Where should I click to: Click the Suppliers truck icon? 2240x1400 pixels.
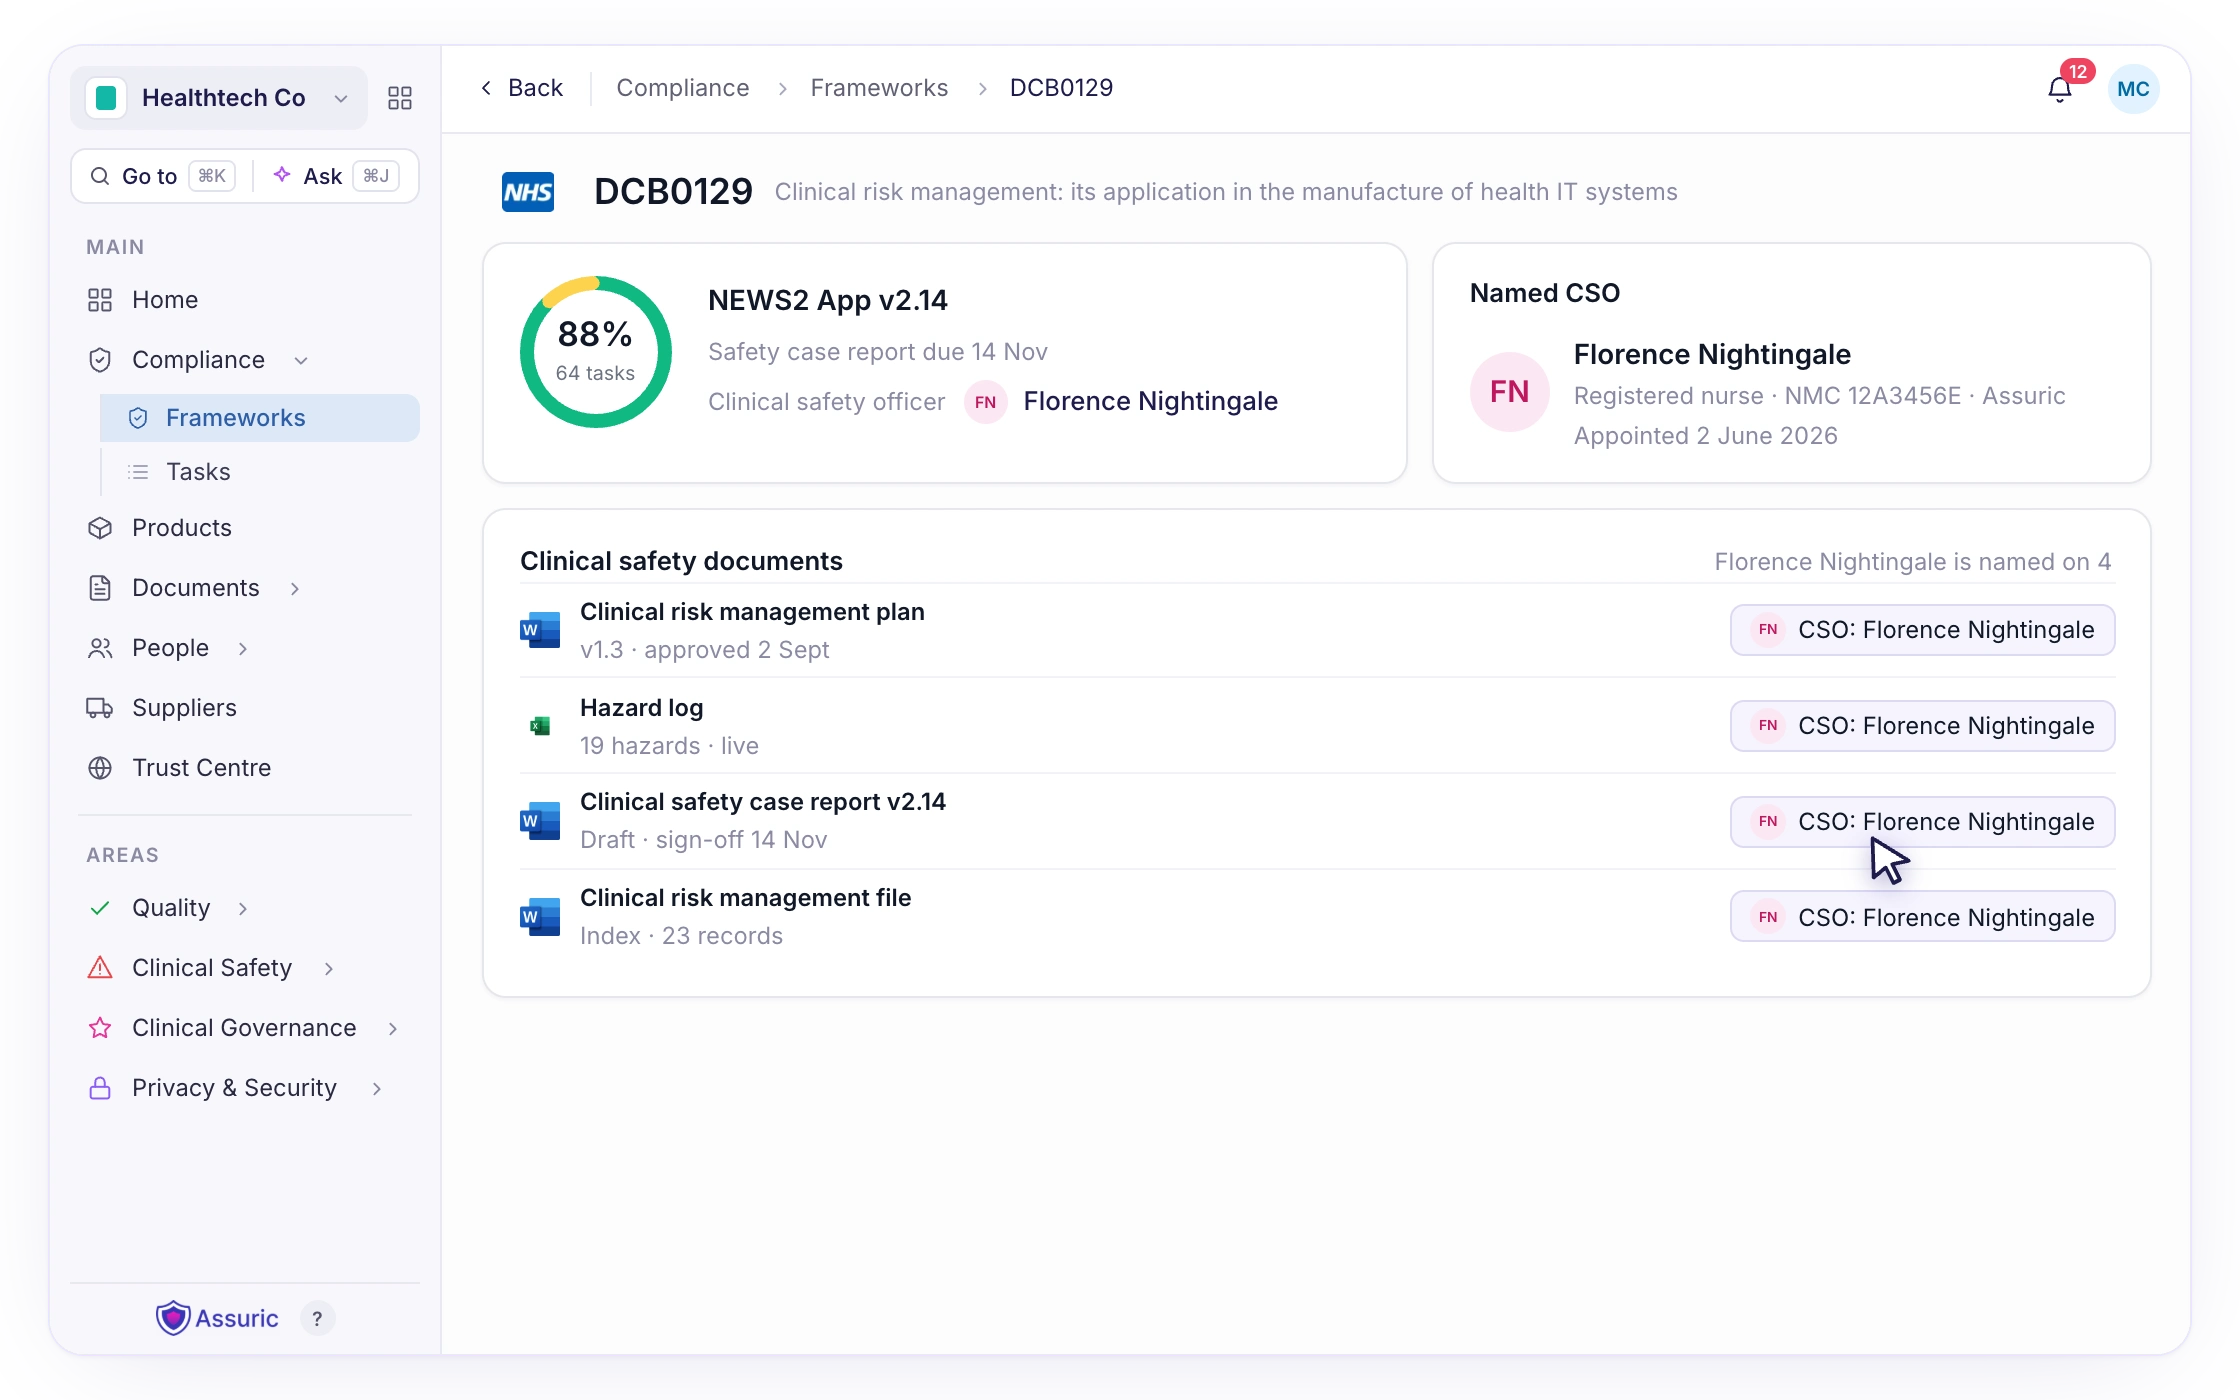[x=100, y=708]
